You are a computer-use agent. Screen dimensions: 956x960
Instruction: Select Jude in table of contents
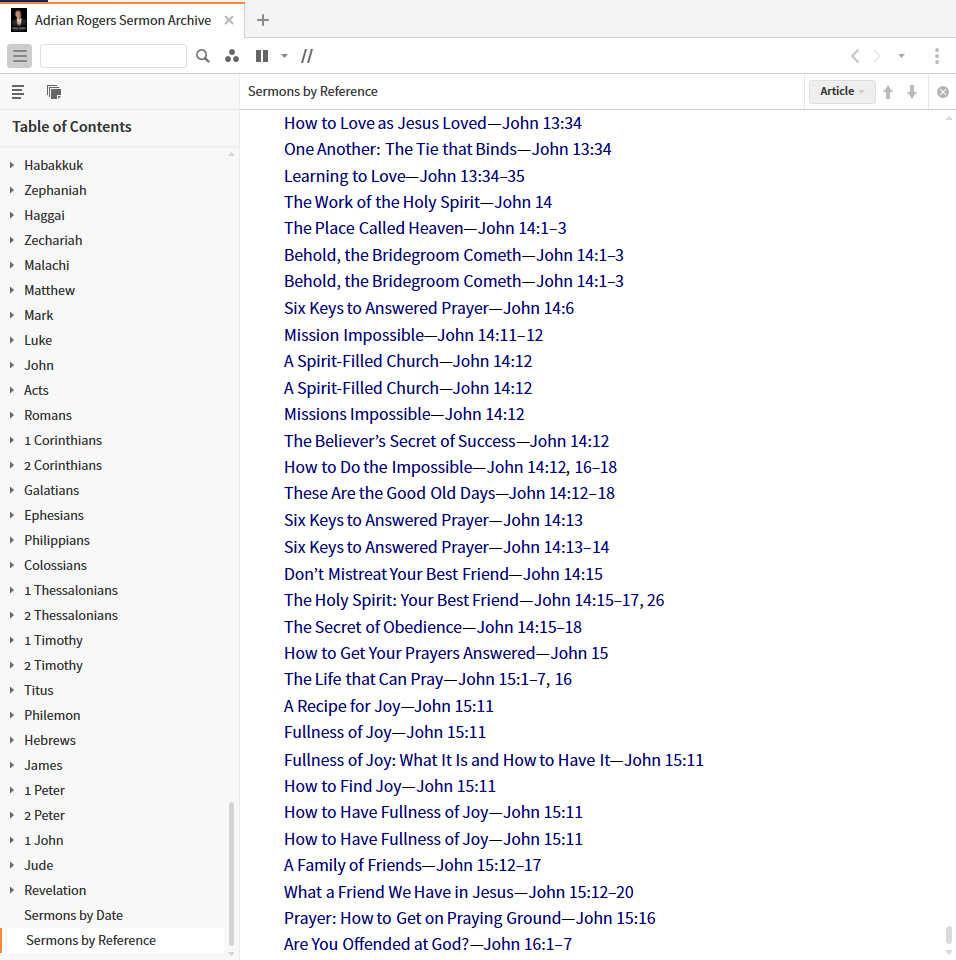(39, 865)
